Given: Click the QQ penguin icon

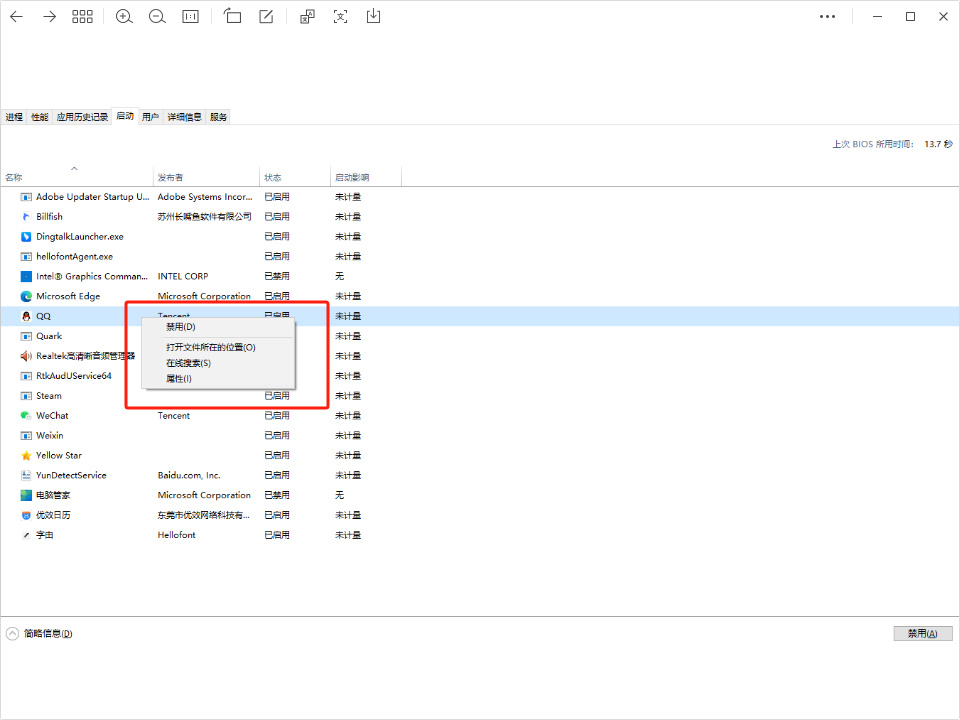Looking at the screenshot, I should click(x=26, y=317).
